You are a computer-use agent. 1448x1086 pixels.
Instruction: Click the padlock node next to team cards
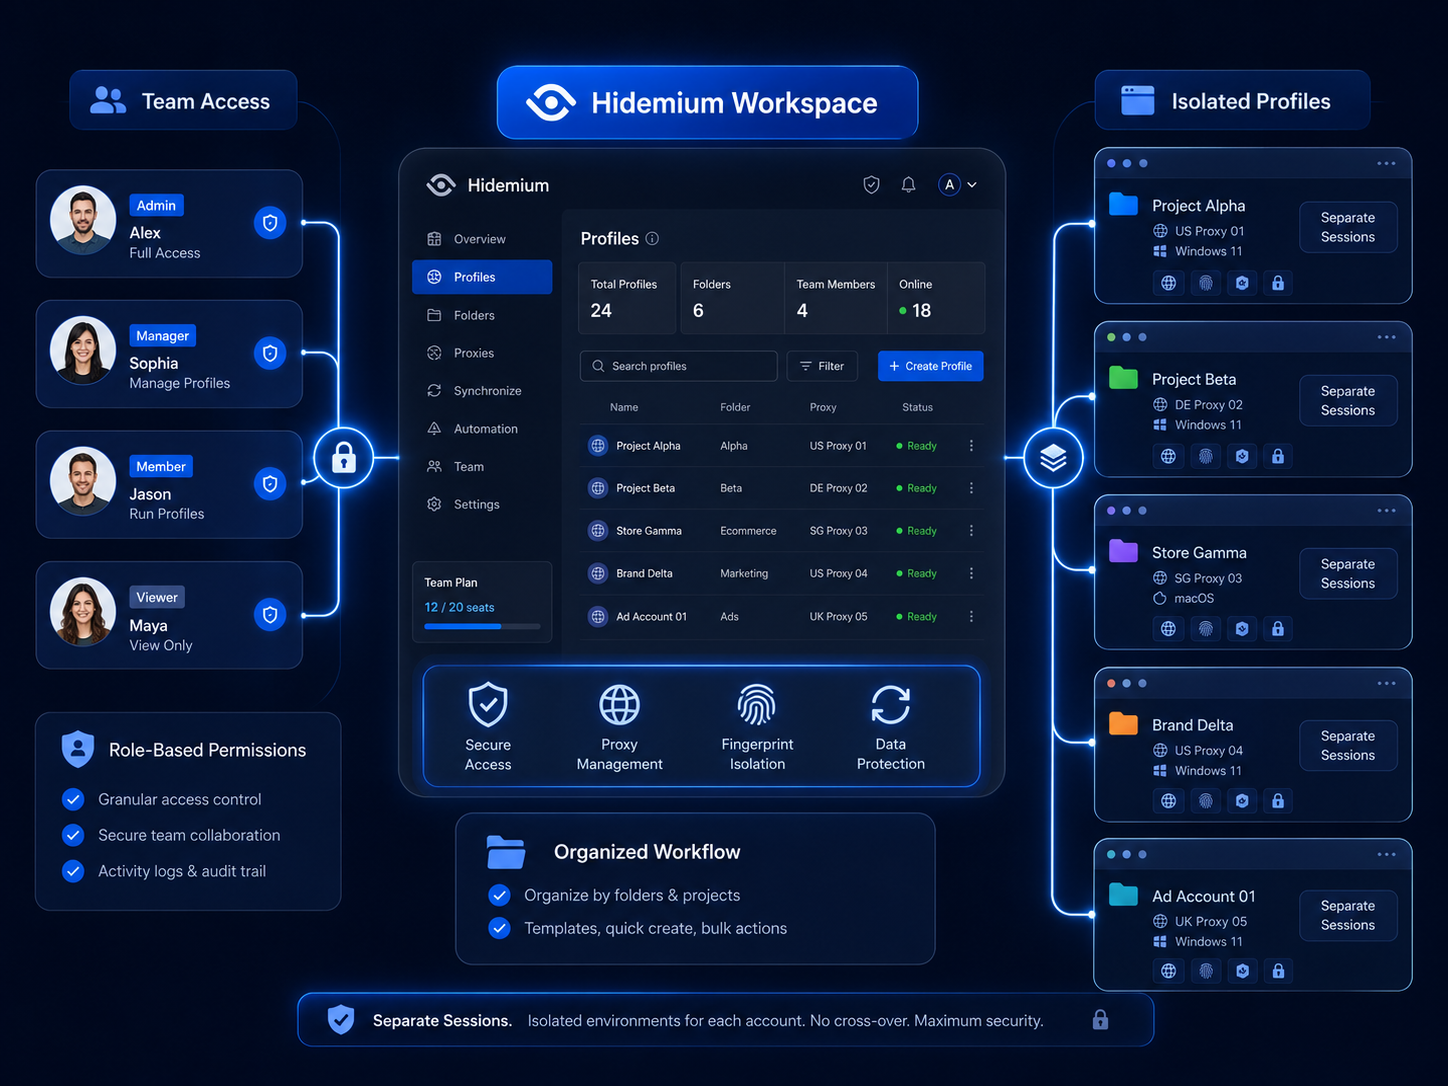(344, 458)
